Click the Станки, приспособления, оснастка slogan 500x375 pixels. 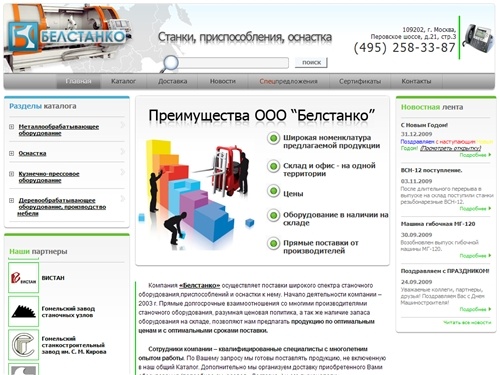pyautogui.click(x=244, y=37)
